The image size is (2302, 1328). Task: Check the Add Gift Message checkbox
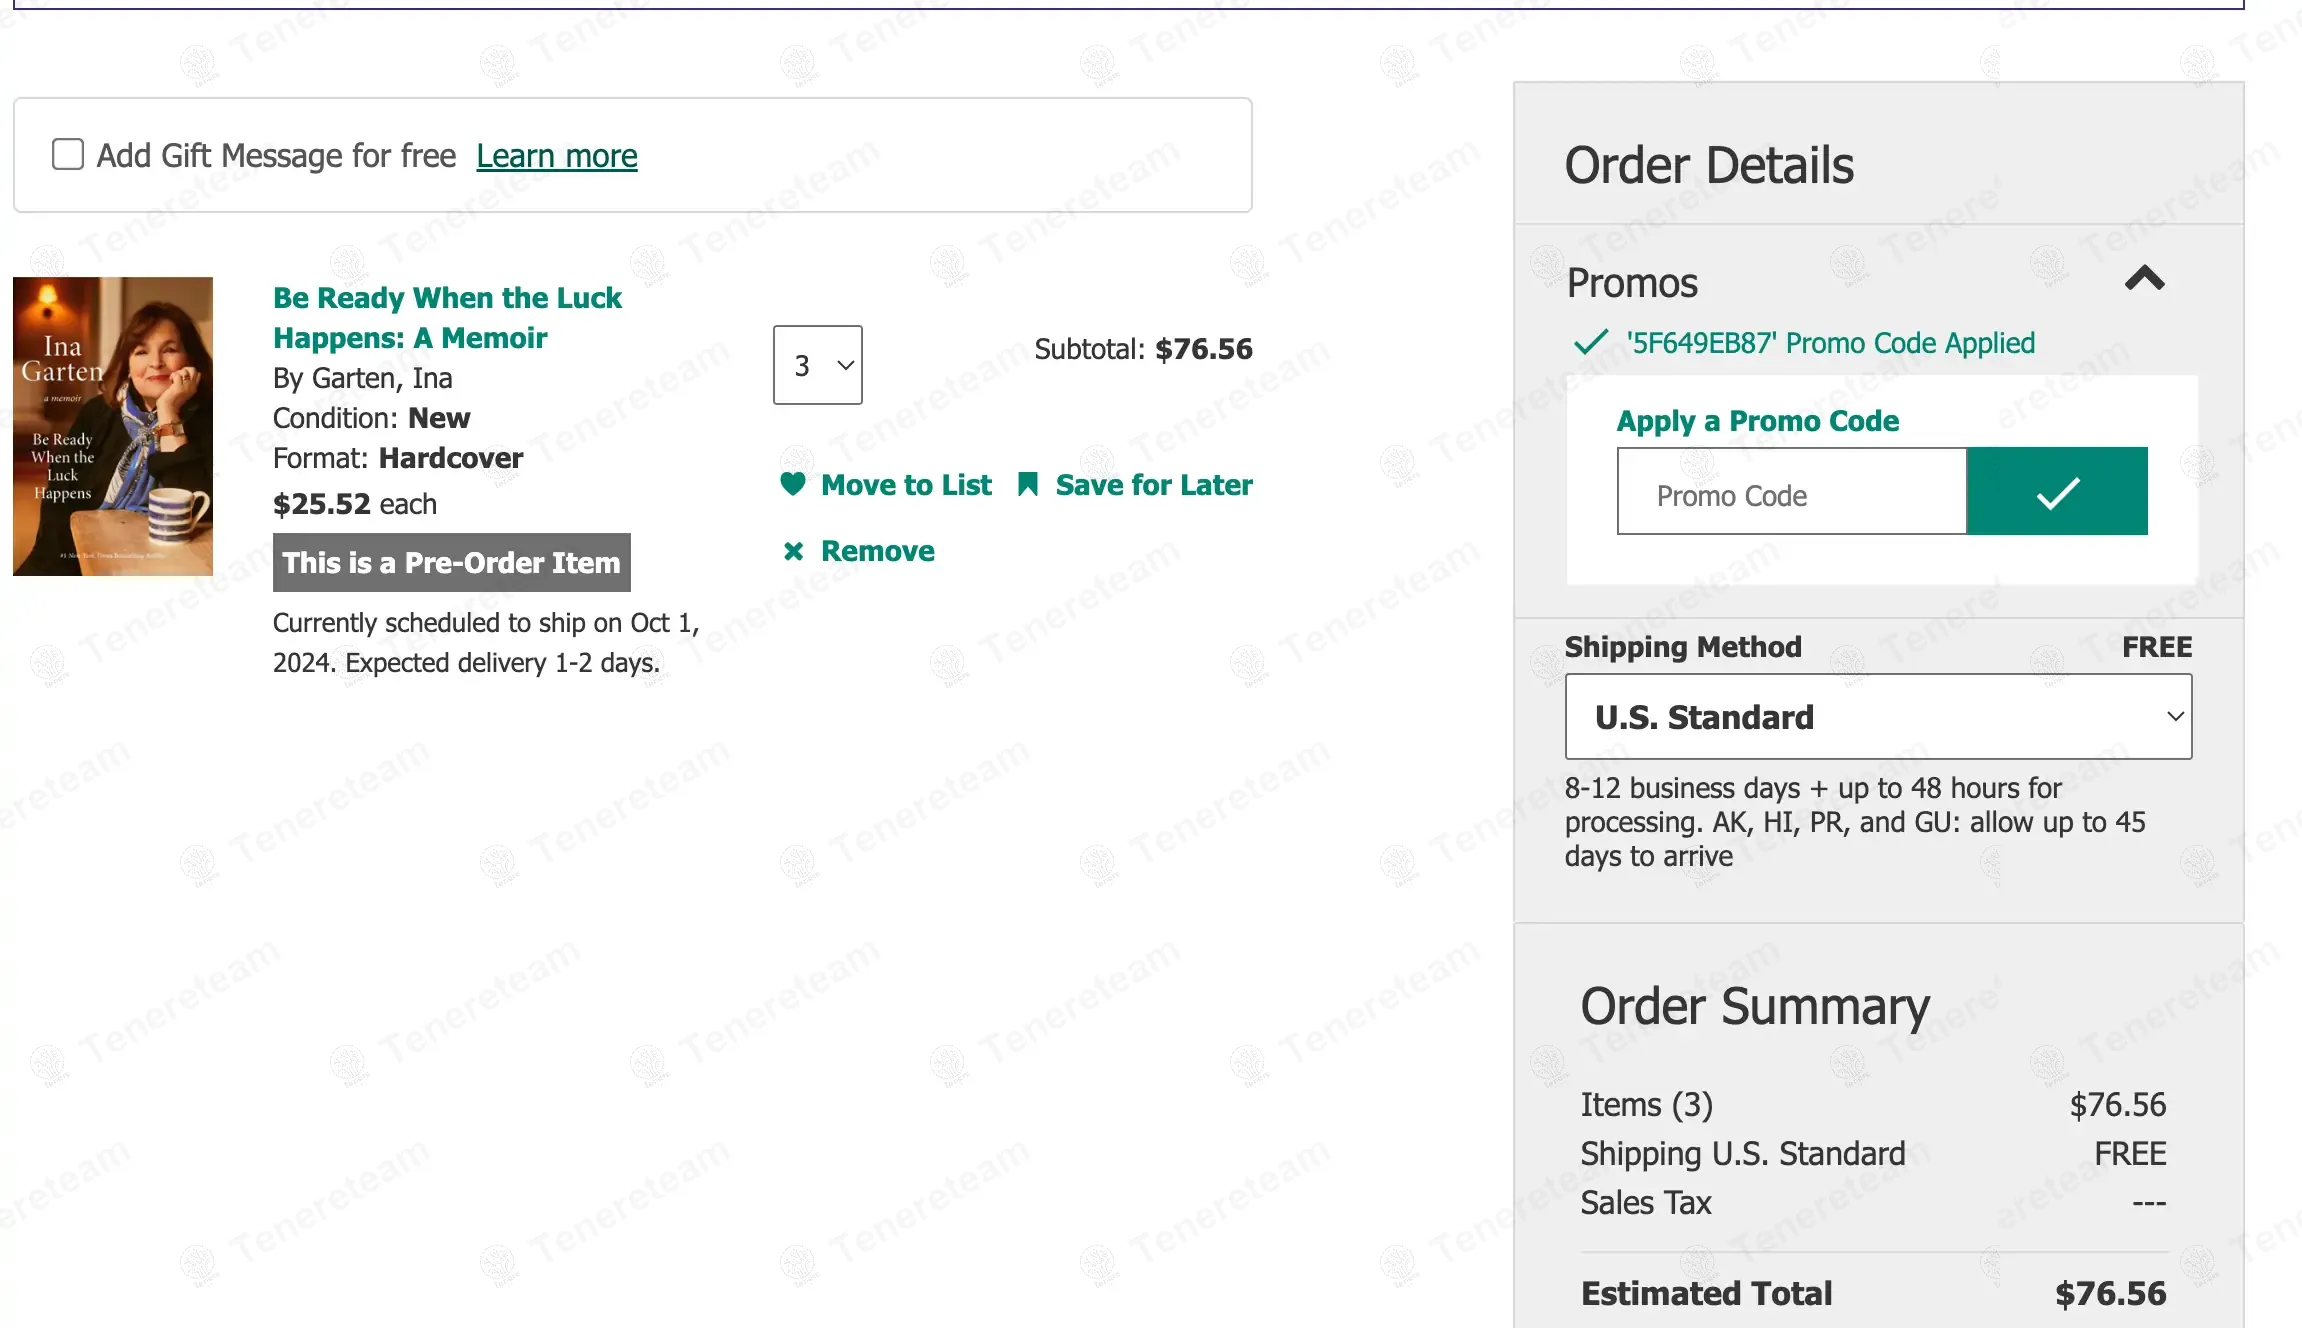pos(68,155)
